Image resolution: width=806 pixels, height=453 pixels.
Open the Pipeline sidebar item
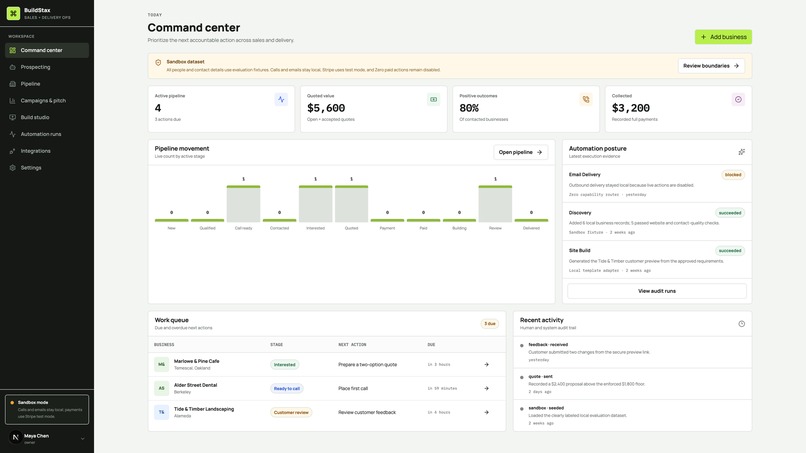point(47,84)
